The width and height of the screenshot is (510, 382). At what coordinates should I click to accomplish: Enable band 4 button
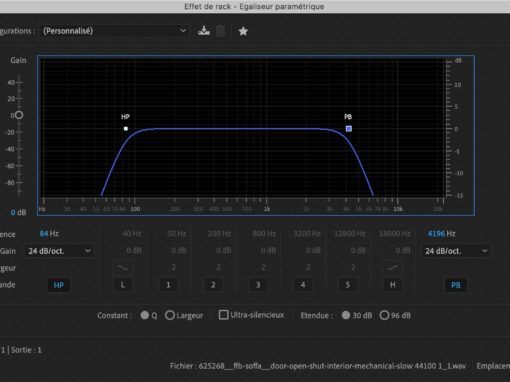[x=303, y=285]
